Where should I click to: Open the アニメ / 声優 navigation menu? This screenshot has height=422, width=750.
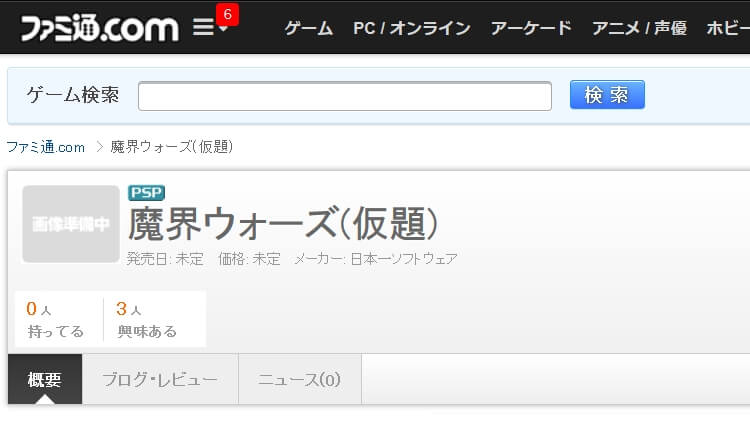click(640, 28)
